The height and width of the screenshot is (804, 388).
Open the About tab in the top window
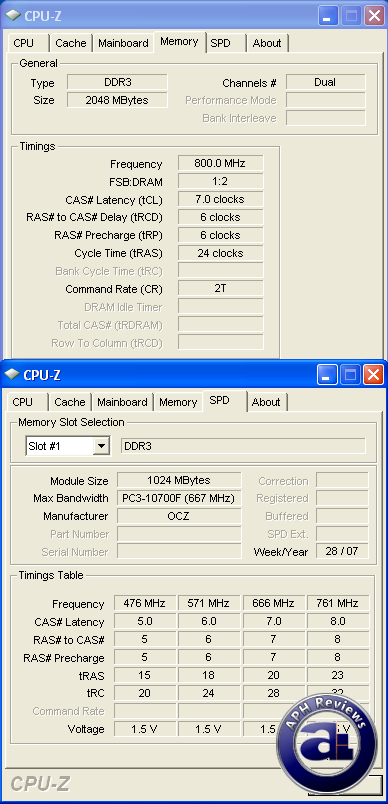click(x=267, y=43)
